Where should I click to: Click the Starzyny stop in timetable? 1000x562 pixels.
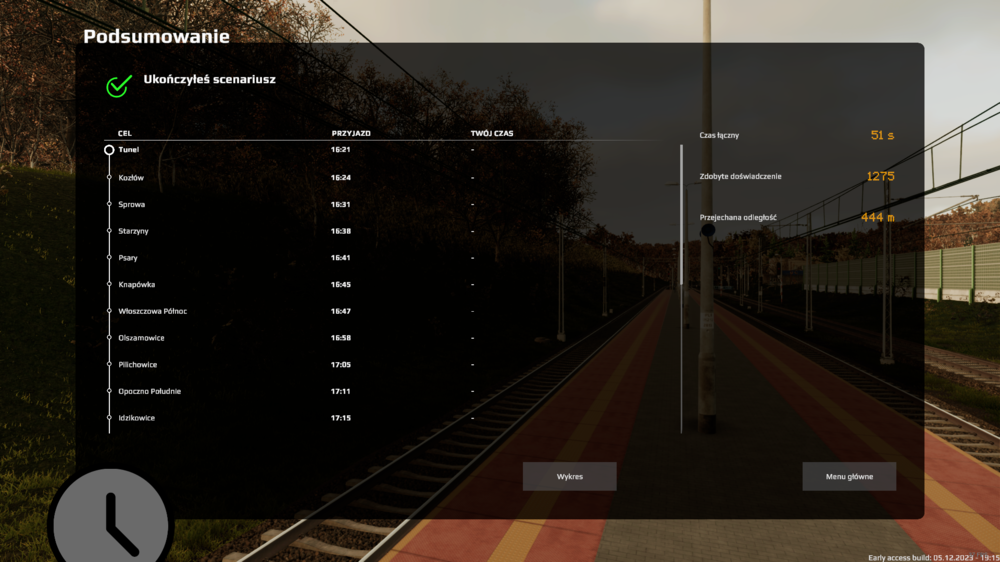tap(134, 231)
